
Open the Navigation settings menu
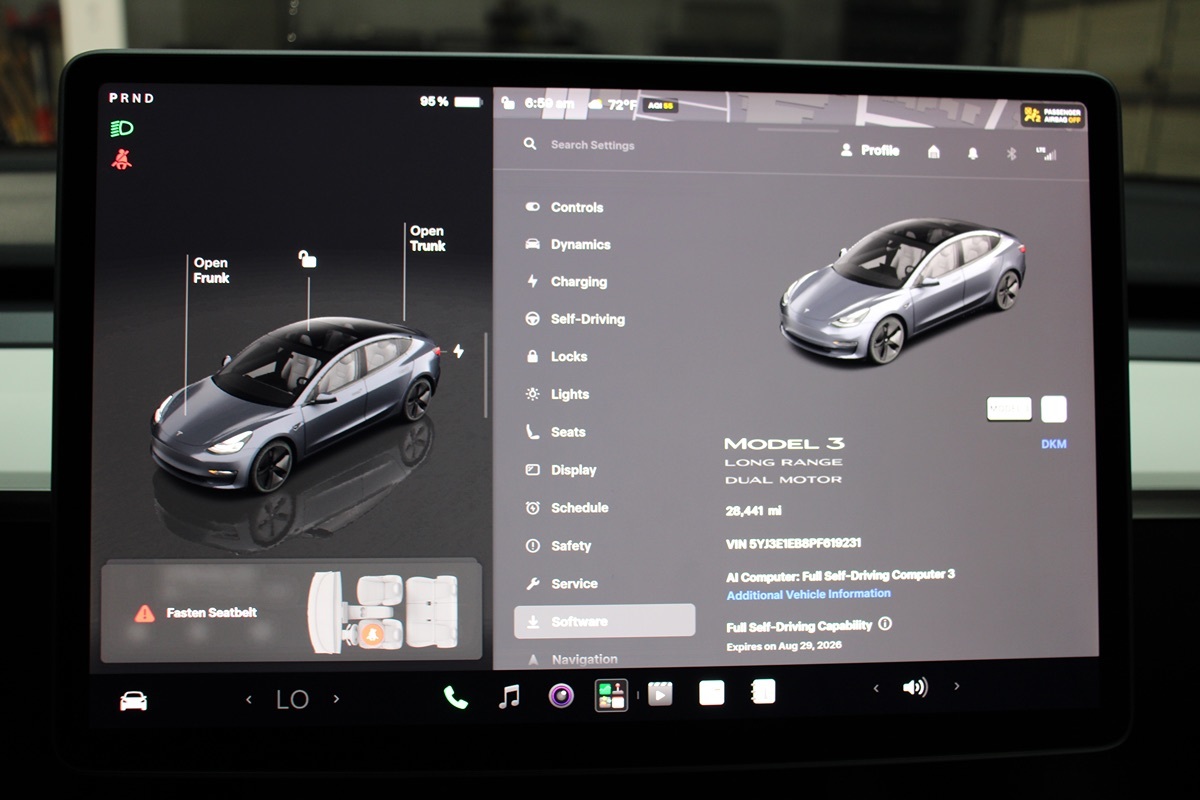click(x=571, y=659)
